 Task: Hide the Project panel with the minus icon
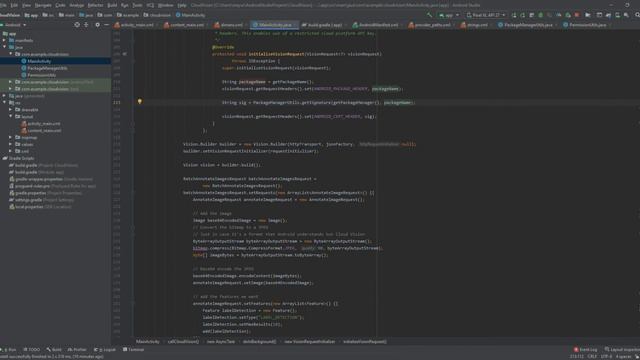click(x=106, y=25)
